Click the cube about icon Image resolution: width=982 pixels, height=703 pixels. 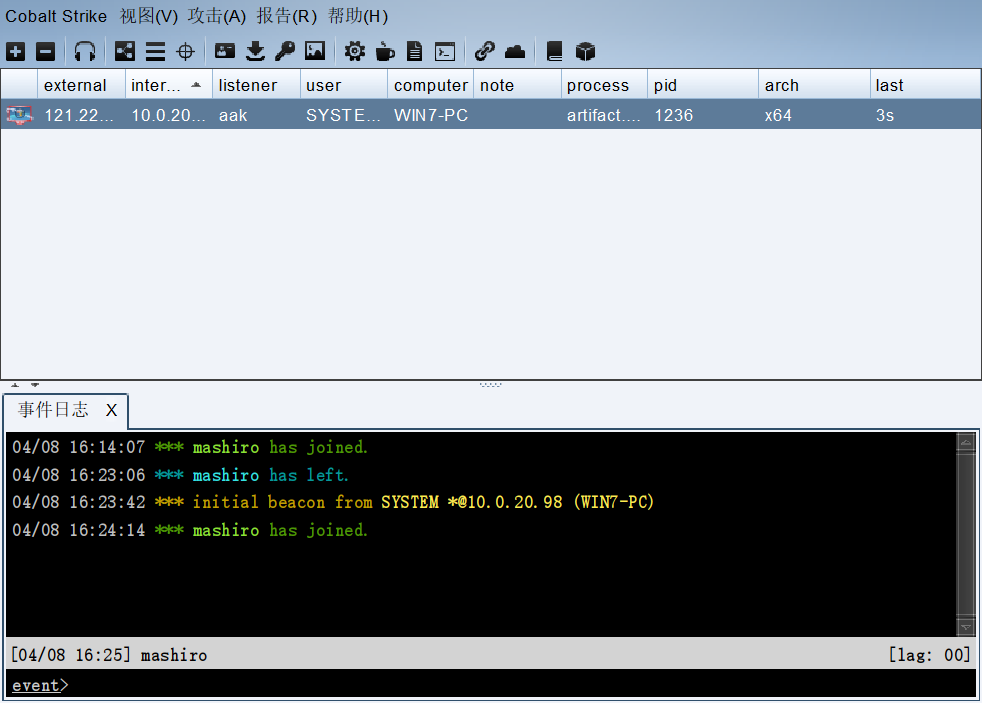[x=585, y=51]
